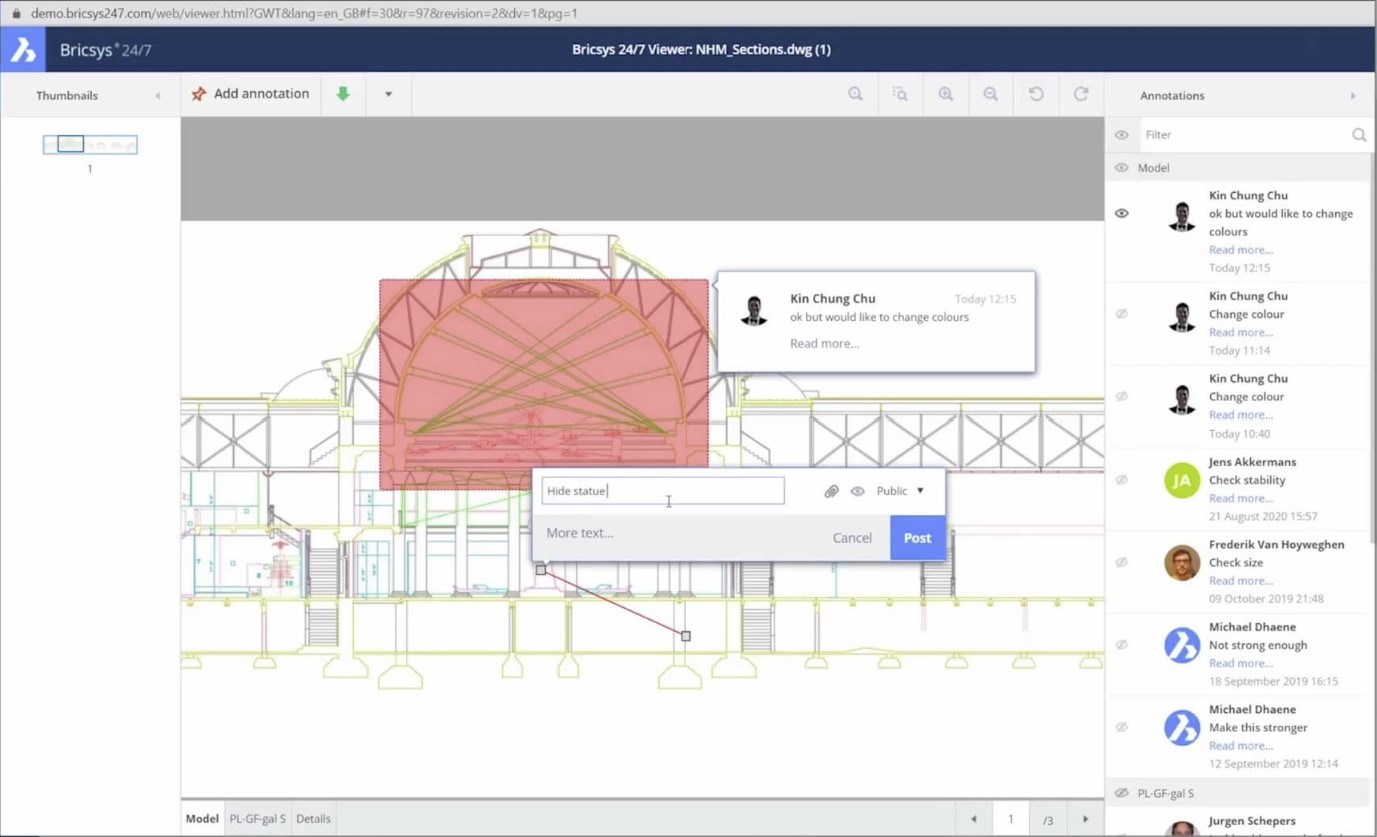This screenshot has width=1377, height=837.
Task: Toggle the Model group eye icon
Action: tap(1122, 168)
